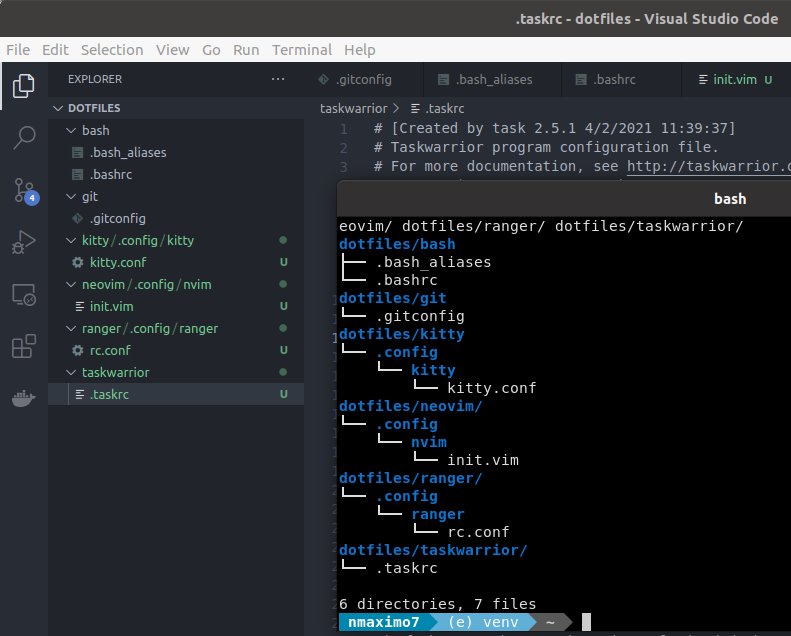Click the taskwarrior breadcrumb segment
The height and width of the screenshot is (636, 791).
pos(354,108)
